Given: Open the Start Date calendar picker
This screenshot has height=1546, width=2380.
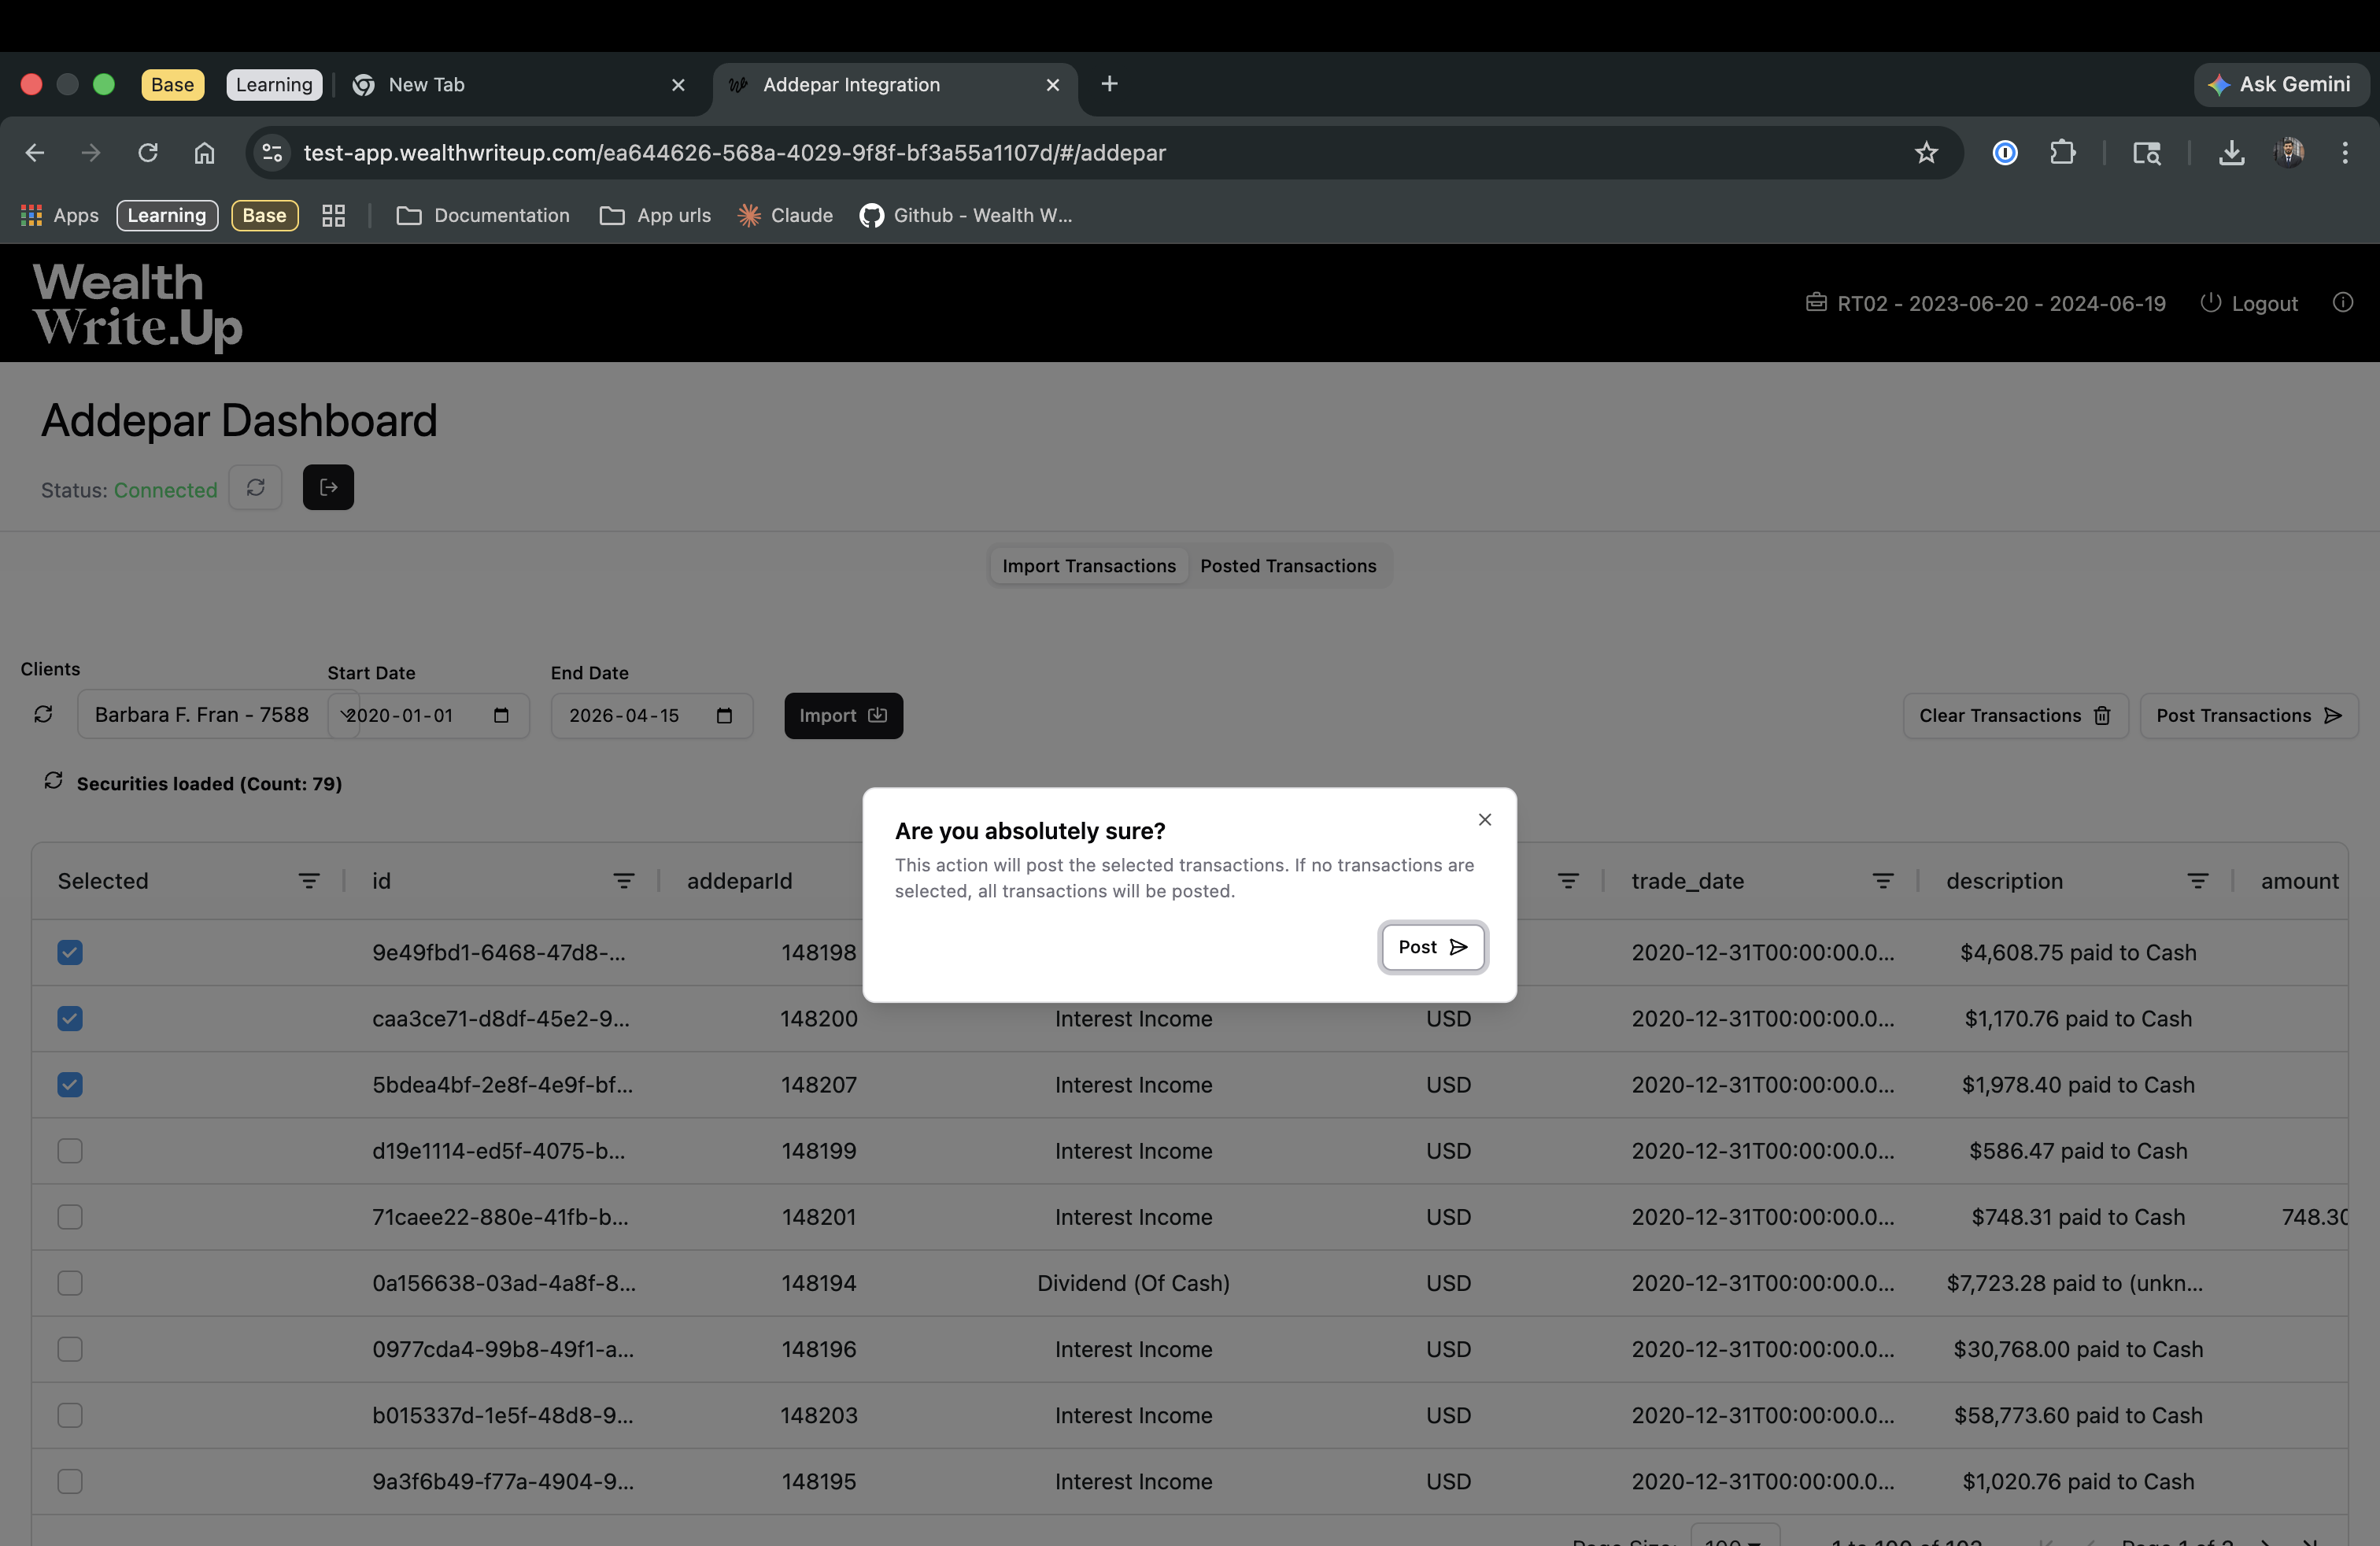Looking at the screenshot, I should [x=501, y=715].
